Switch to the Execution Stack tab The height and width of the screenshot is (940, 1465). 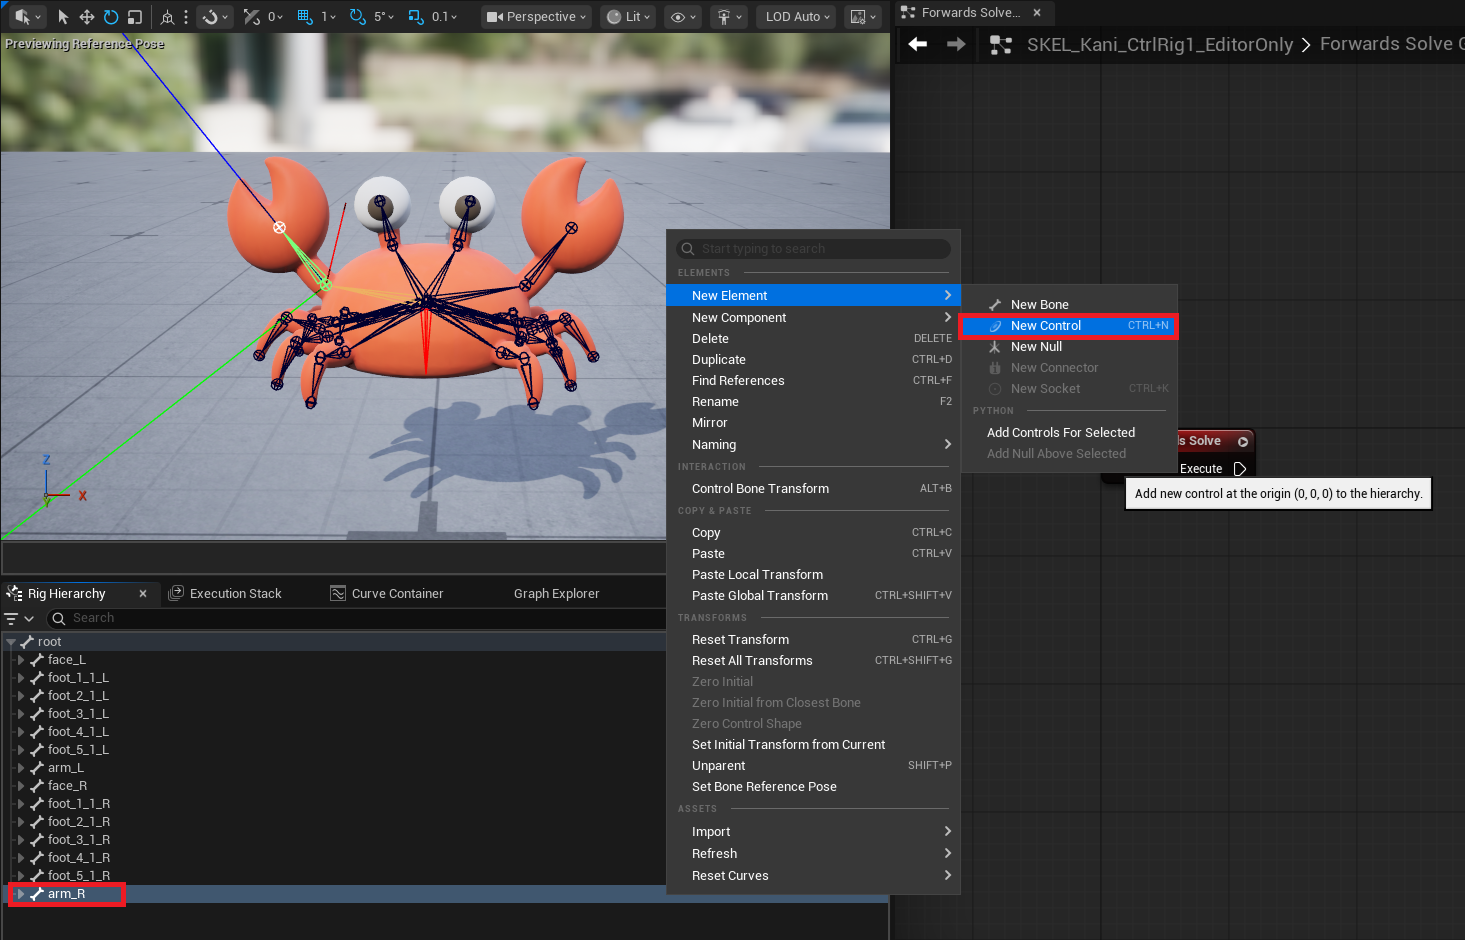(x=225, y=594)
